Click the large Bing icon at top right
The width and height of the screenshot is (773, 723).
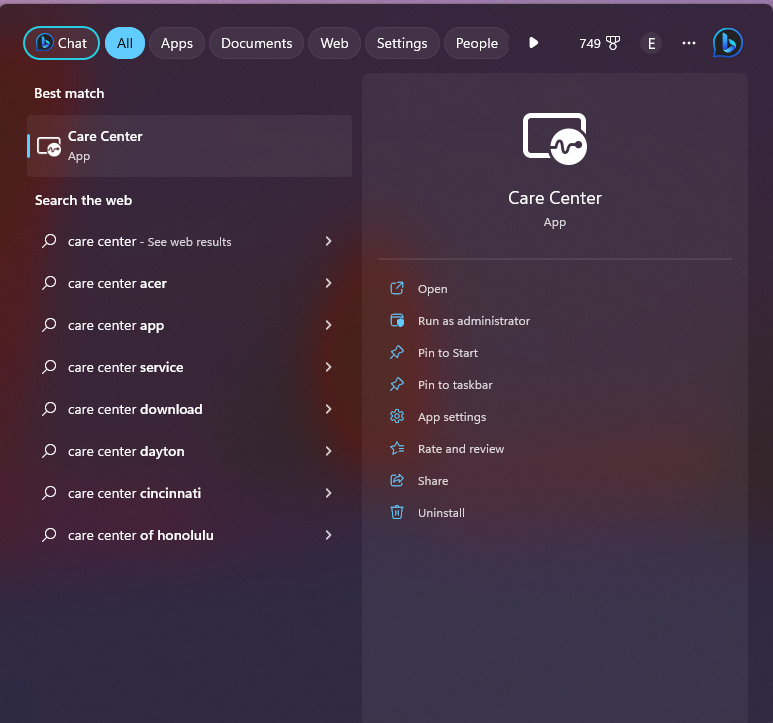(x=728, y=43)
